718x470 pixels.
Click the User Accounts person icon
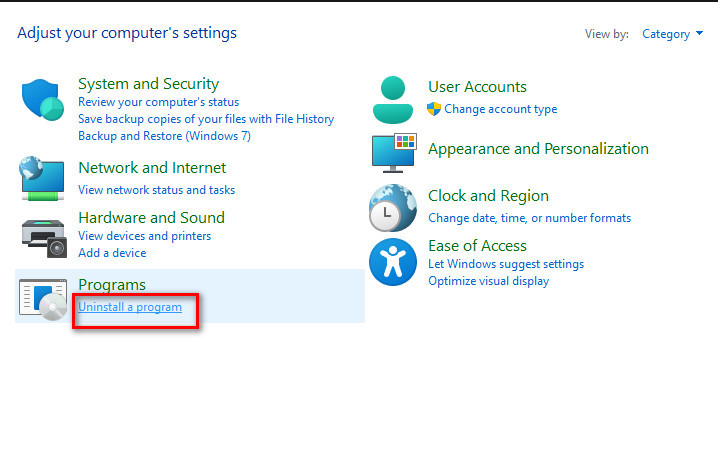pos(392,100)
